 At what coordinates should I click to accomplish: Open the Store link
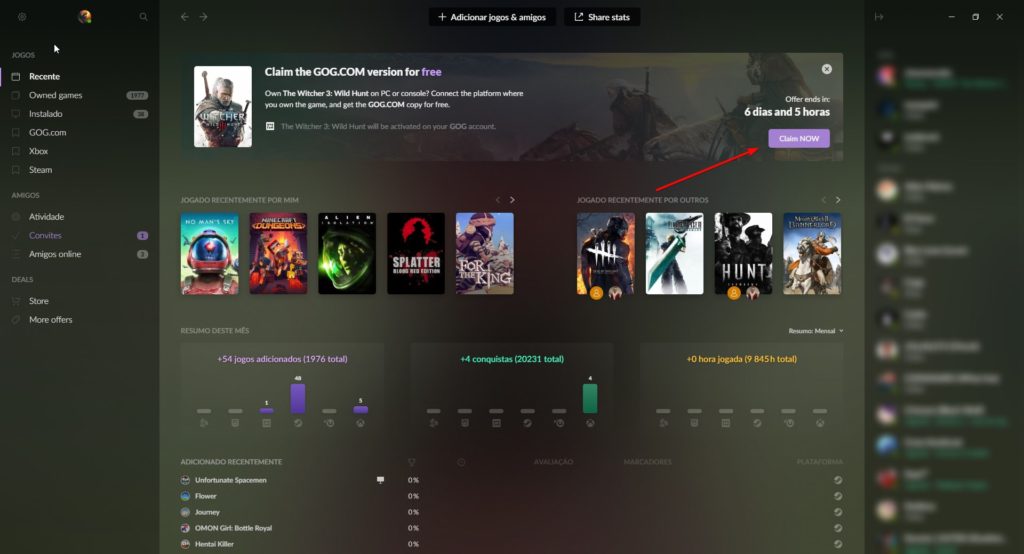tap(39, 301)
